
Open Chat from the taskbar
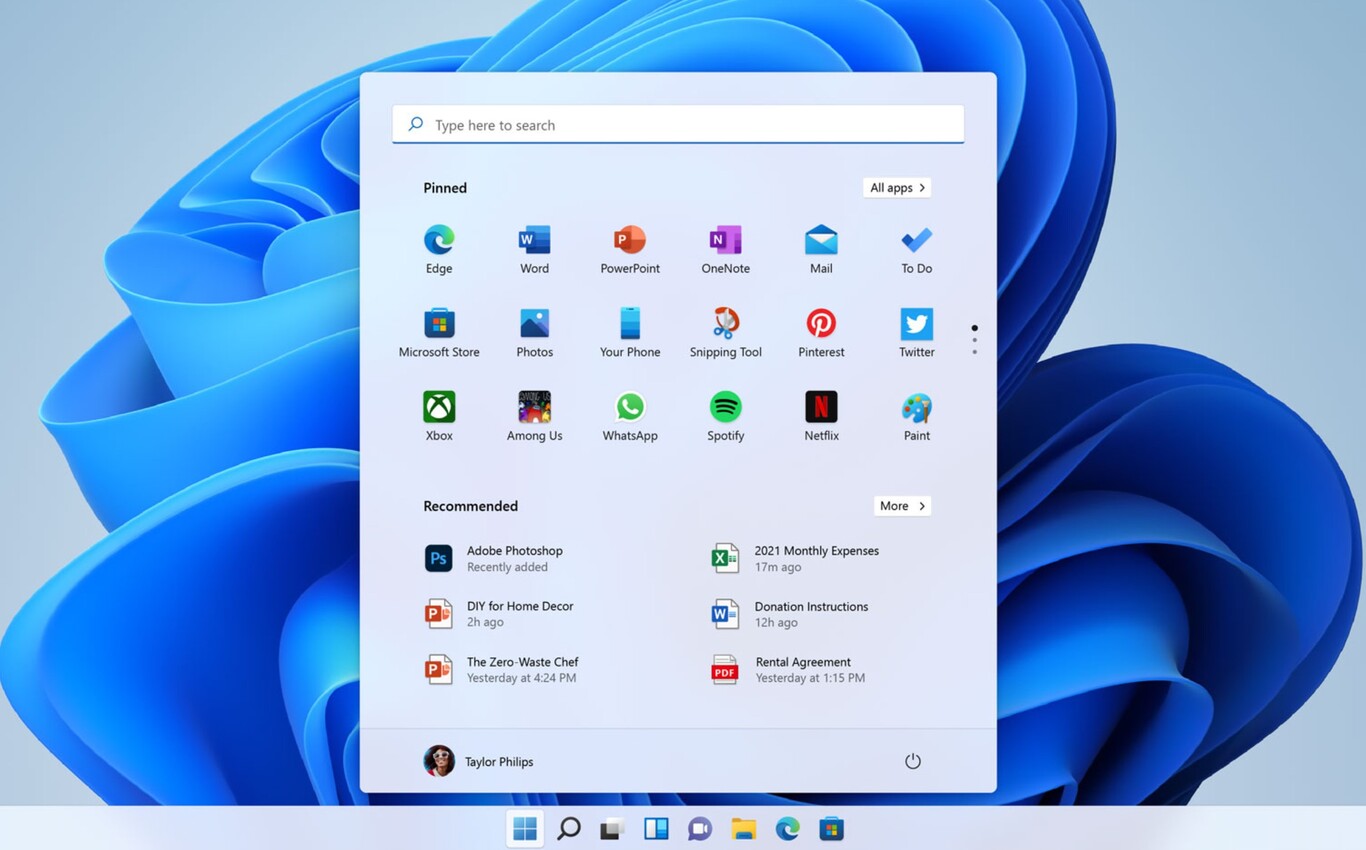pyautogui.click(x=698, y=828)
